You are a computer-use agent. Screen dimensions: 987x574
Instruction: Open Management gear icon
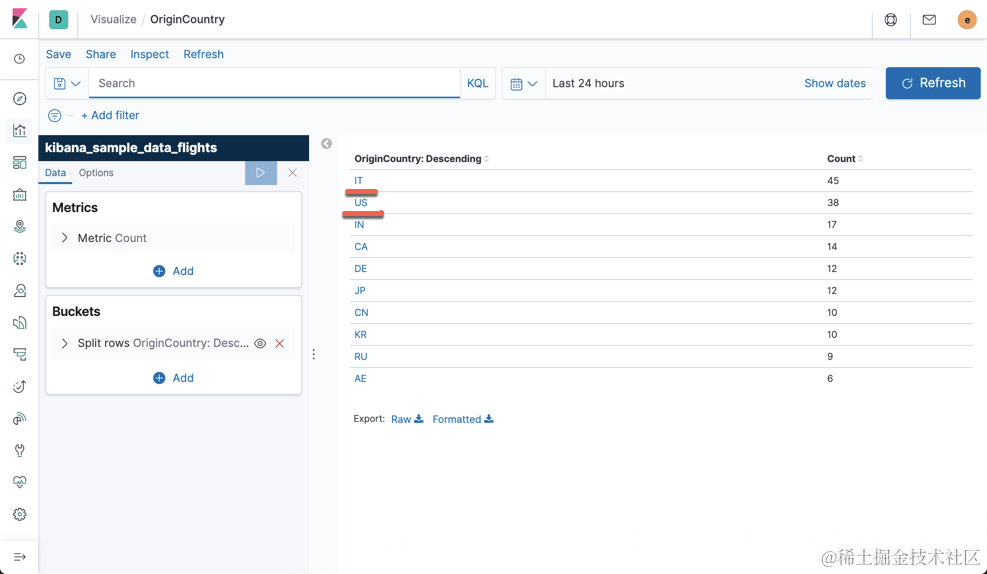pyautogui.click(x=20, y=514)
